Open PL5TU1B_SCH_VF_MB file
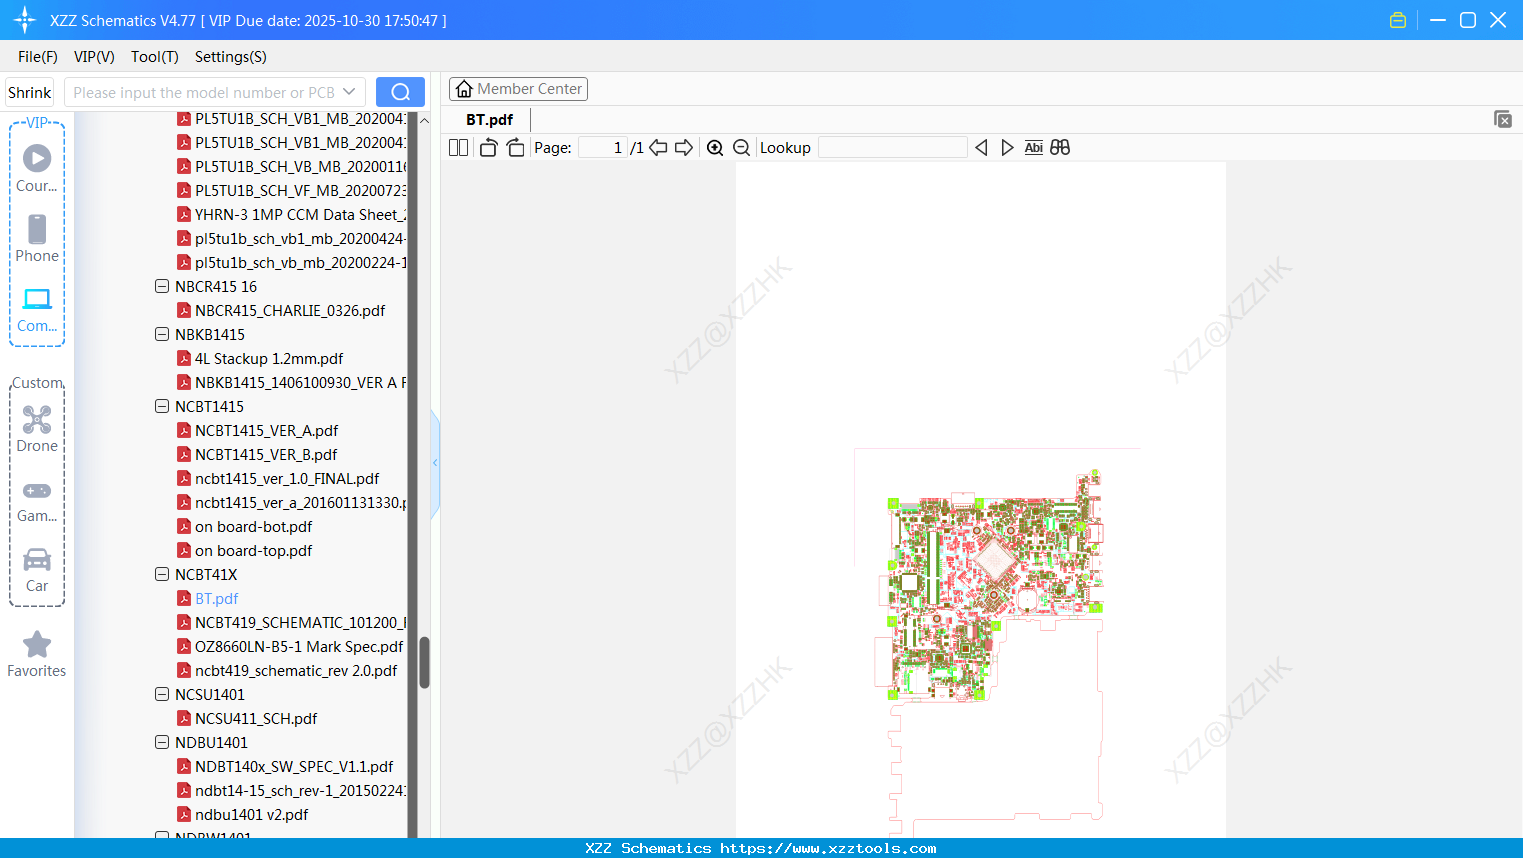The width and height of the screenshot is (1523, 858). [x=300, y=190]
